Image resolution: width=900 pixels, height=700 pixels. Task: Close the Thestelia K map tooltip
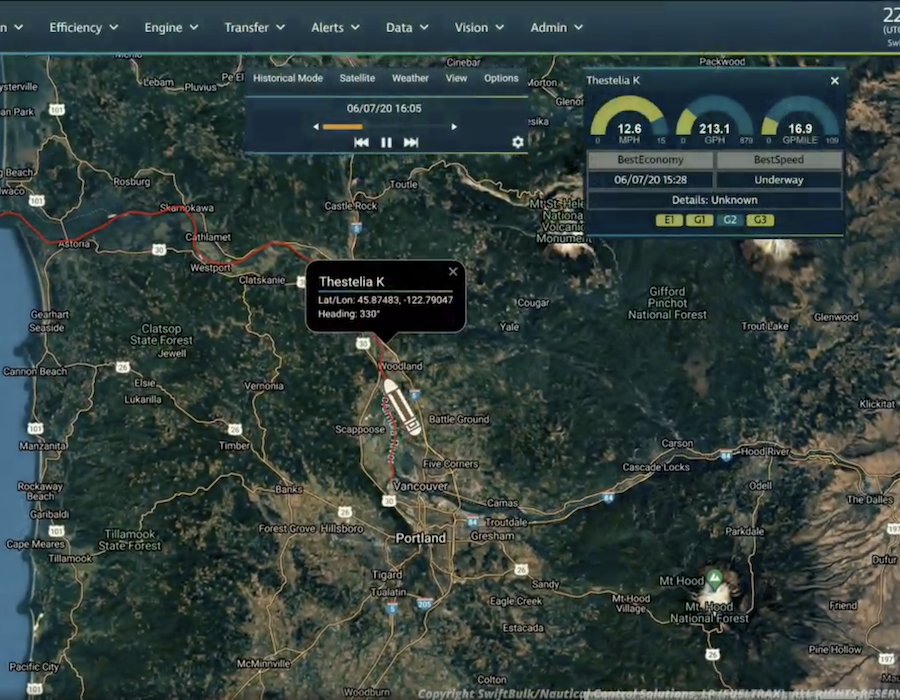(x=453, y=272)
